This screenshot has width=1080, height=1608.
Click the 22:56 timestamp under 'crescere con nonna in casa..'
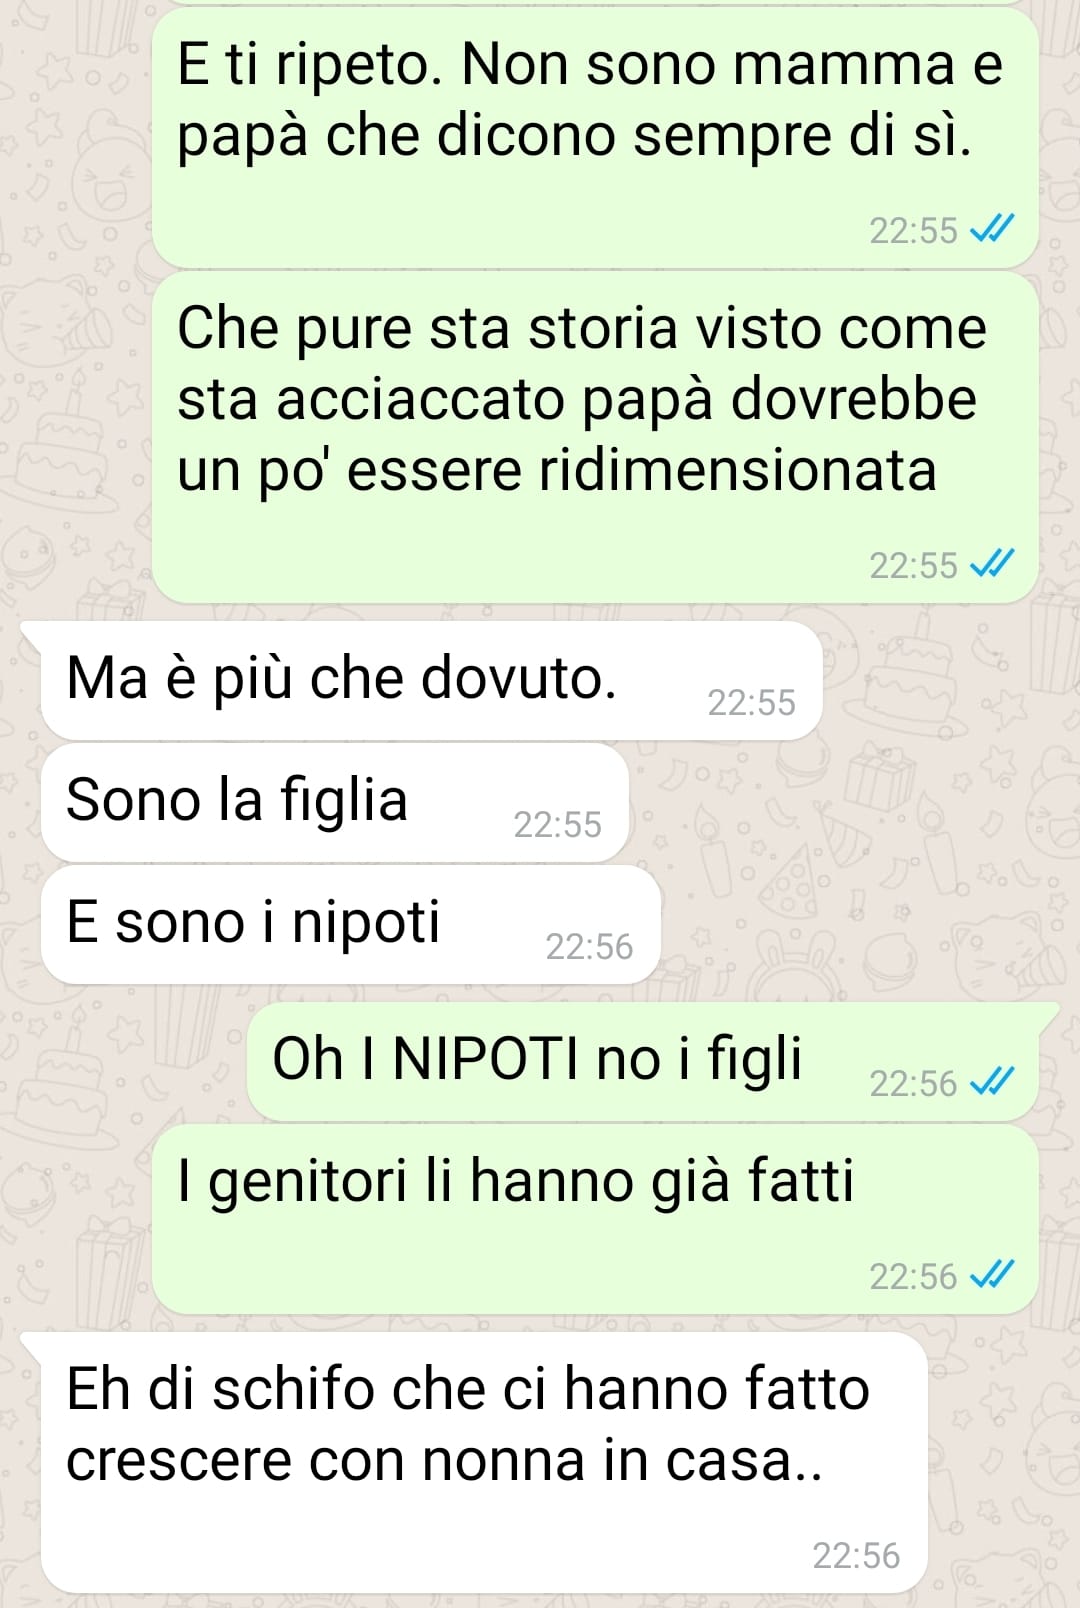856,1556
